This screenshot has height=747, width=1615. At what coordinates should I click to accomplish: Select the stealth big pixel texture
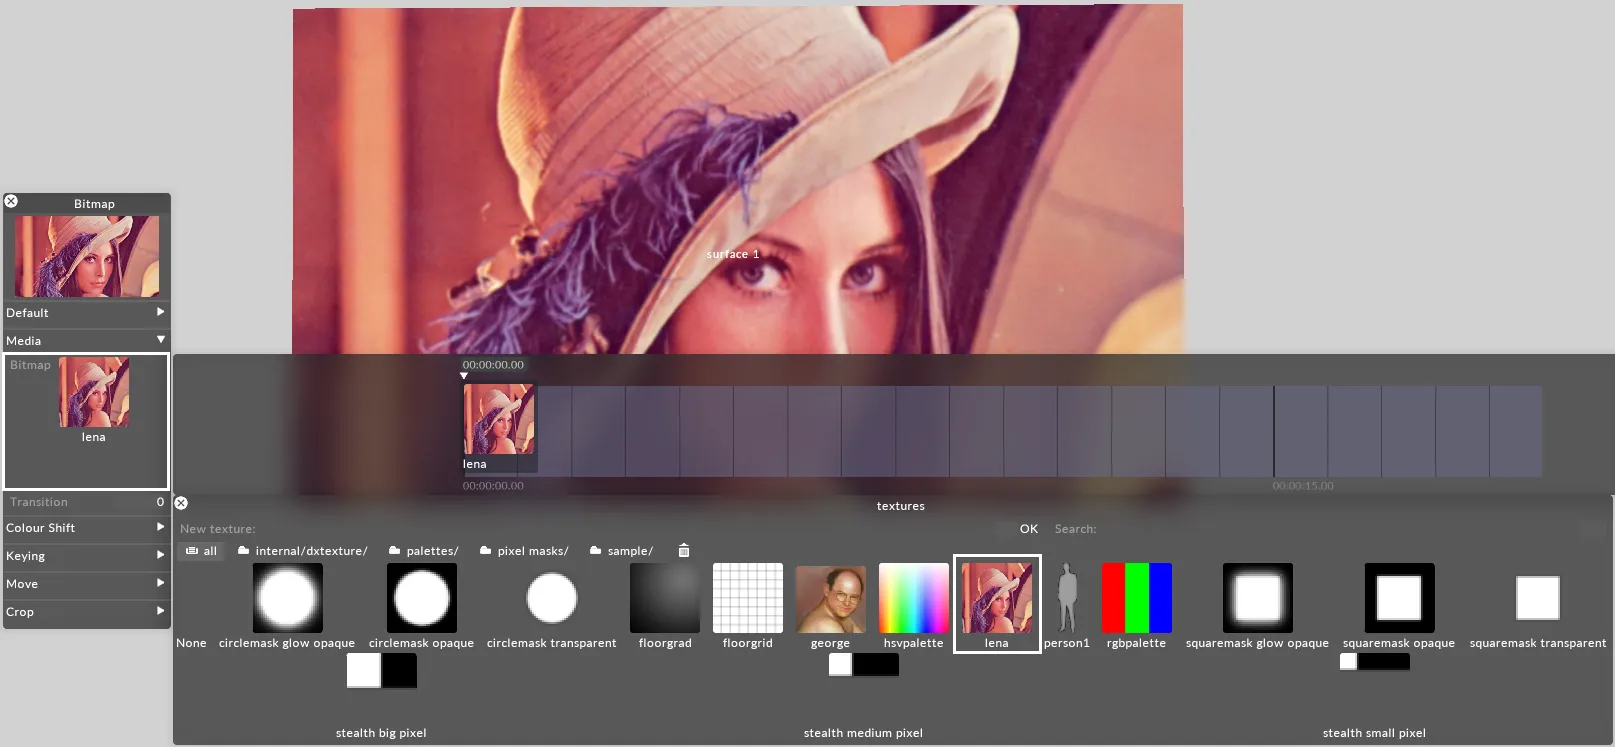coord(381,671)
